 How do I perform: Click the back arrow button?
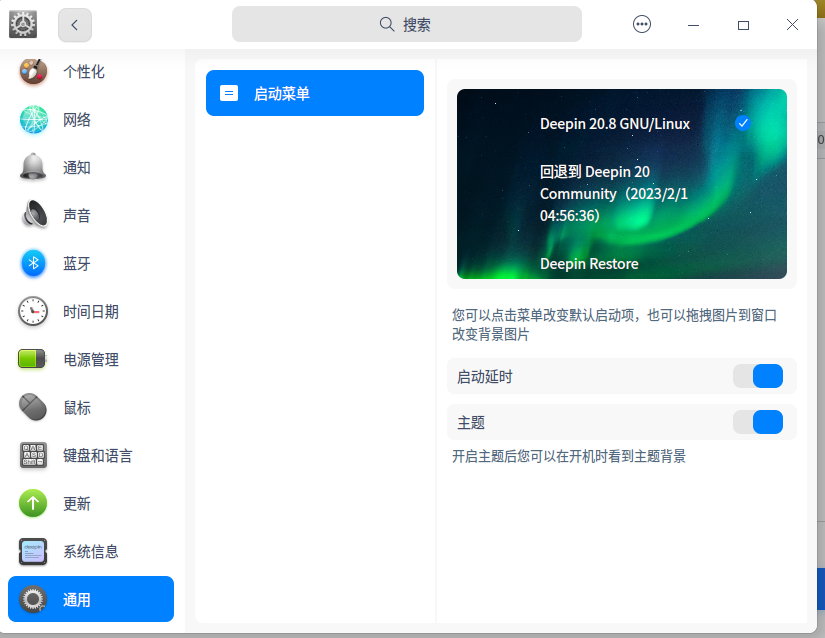(x=74, y=23)
